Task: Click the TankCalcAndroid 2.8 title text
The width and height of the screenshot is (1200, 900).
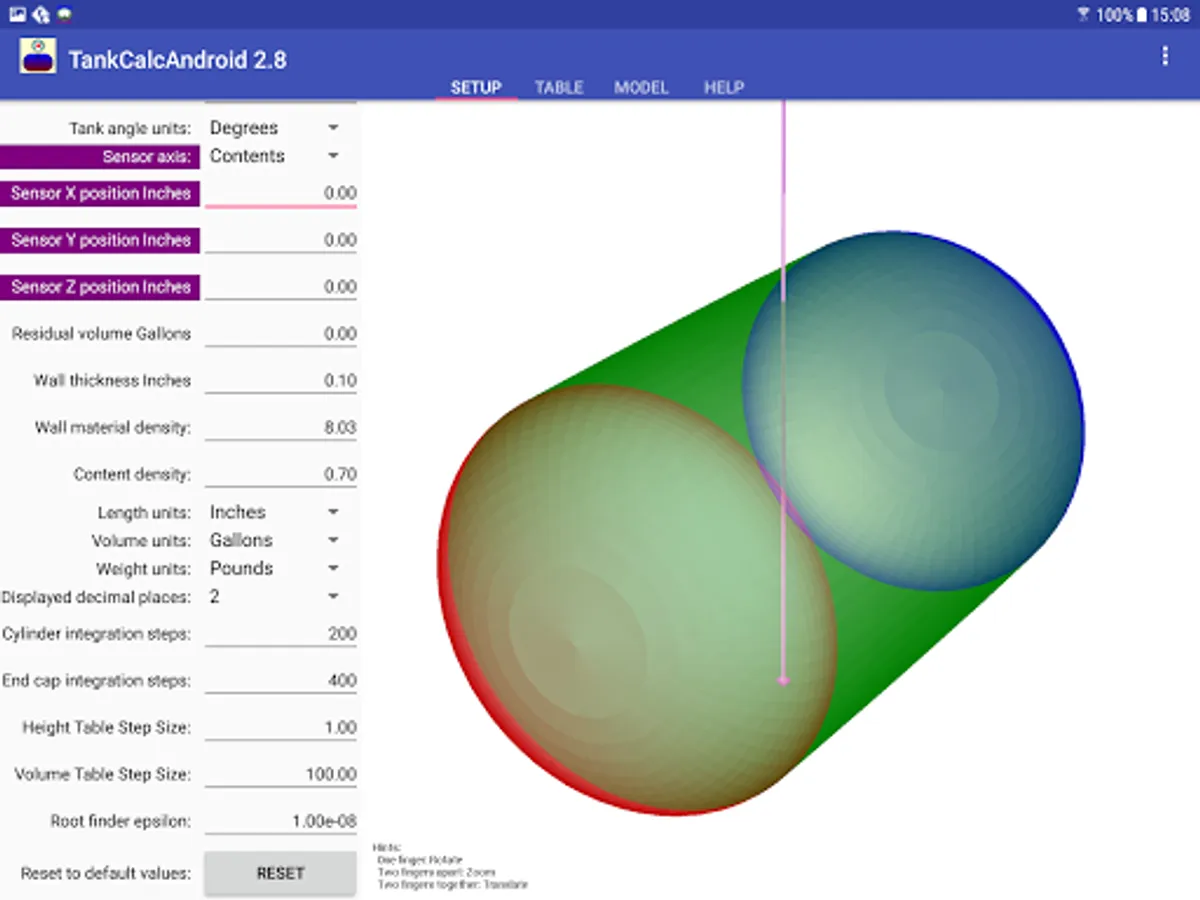Action: 178,60
